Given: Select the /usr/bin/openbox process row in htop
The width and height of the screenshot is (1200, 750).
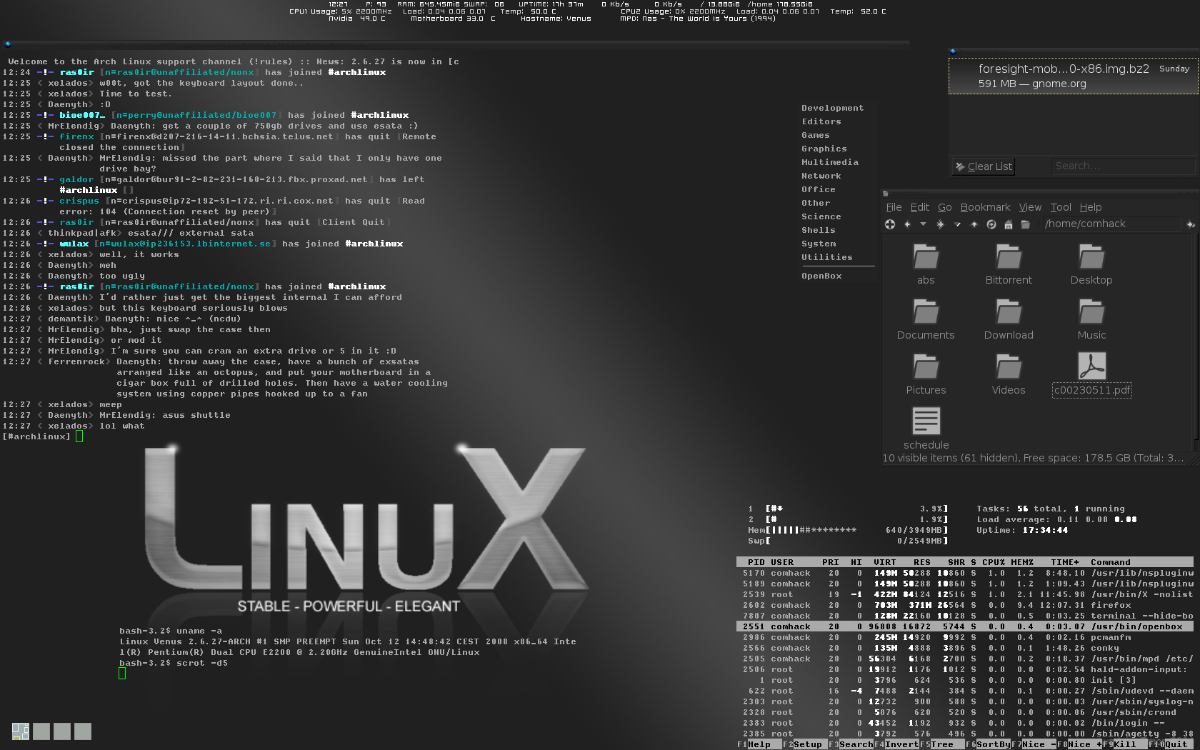Looking at the screenshot, I should (965, 626).
